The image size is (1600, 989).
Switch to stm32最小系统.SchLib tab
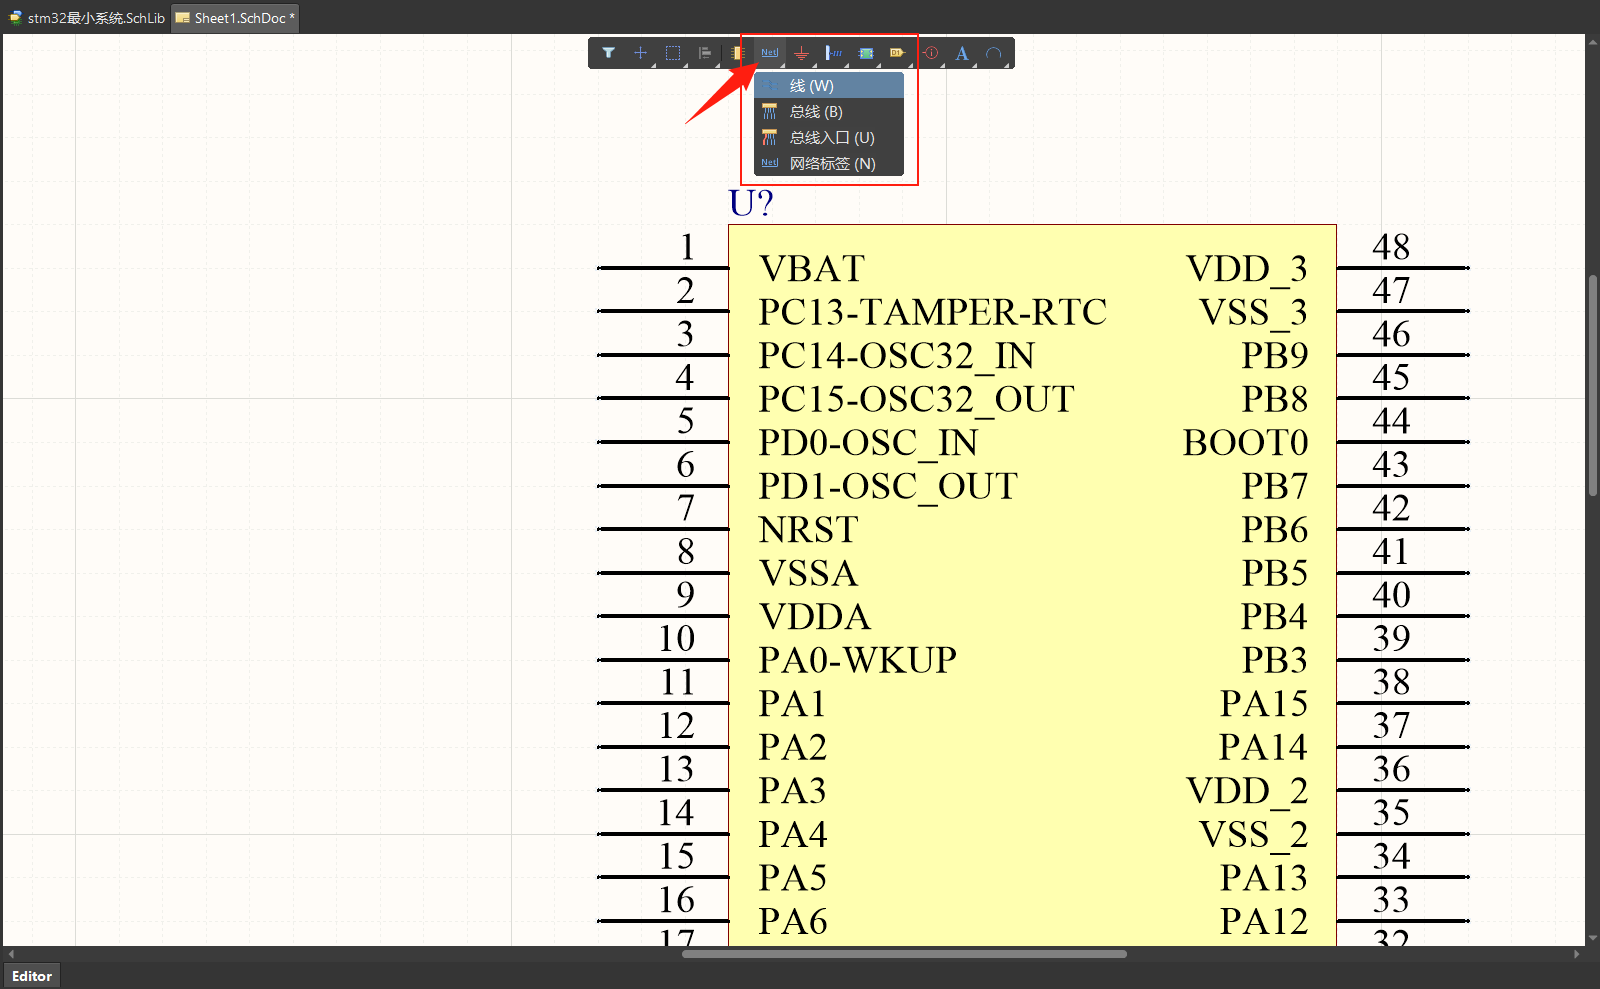(x=86, y=18)
